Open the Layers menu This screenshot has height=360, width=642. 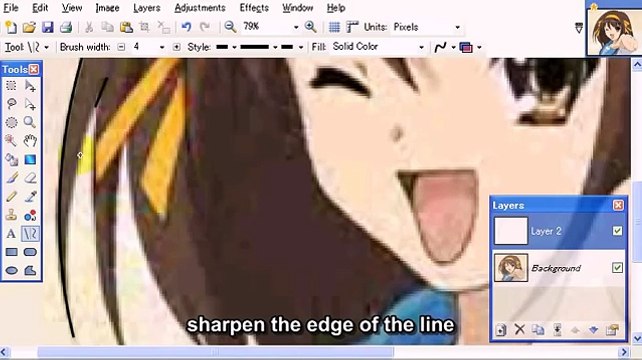(146, 8)
